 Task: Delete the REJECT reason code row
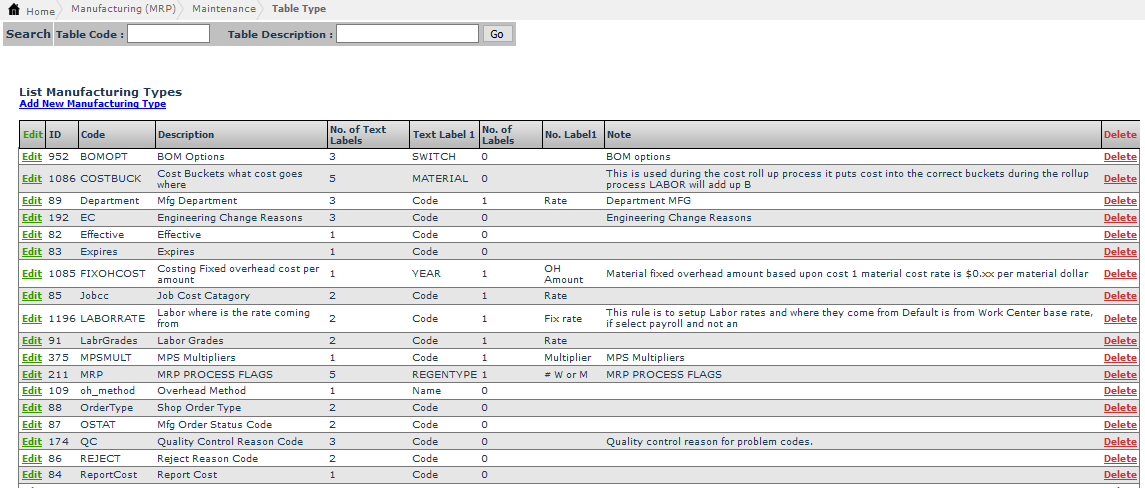tap(1120, 459)
